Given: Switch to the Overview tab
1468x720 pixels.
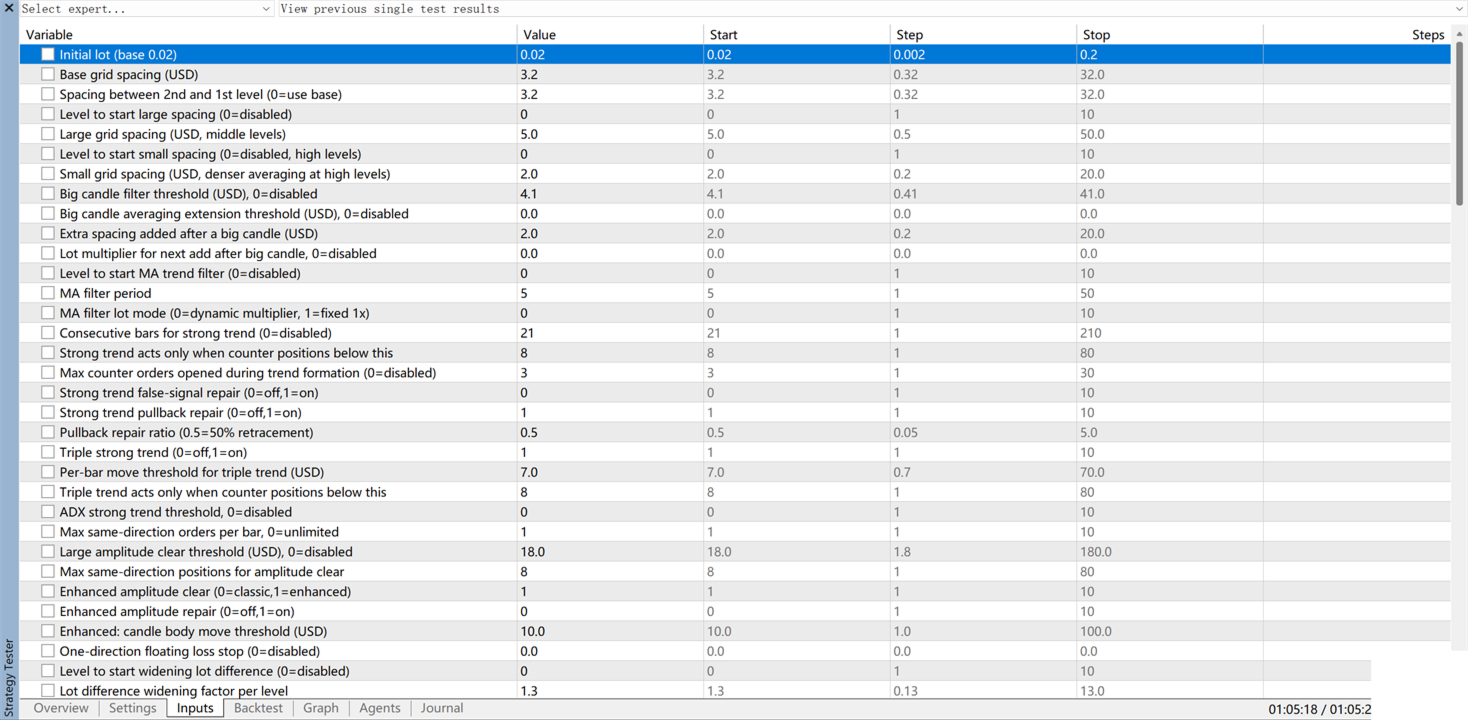Looking at the screenshot, I should (x=61, y=708).
